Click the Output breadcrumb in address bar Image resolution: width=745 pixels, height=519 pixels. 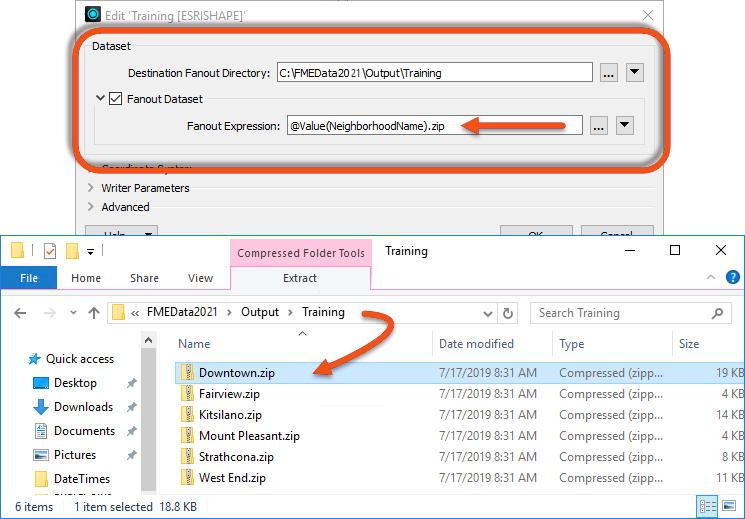[x=260, y=312]
